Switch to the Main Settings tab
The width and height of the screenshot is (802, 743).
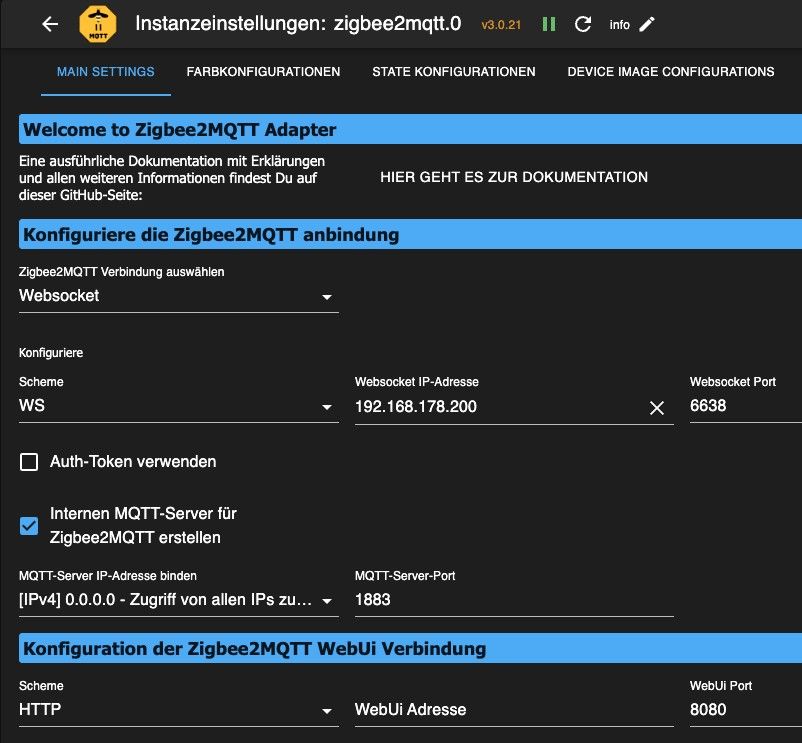tap(105, 72)
